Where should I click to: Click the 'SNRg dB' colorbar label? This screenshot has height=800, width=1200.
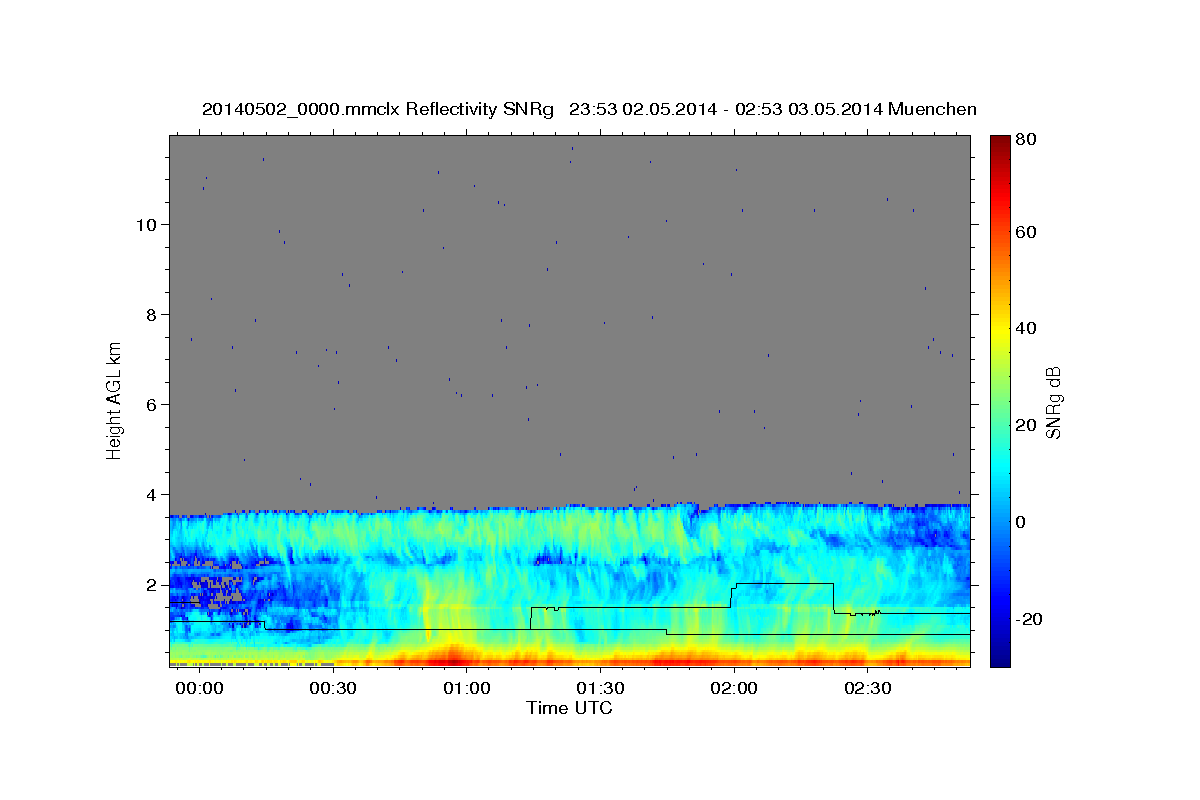[1053, 402]
